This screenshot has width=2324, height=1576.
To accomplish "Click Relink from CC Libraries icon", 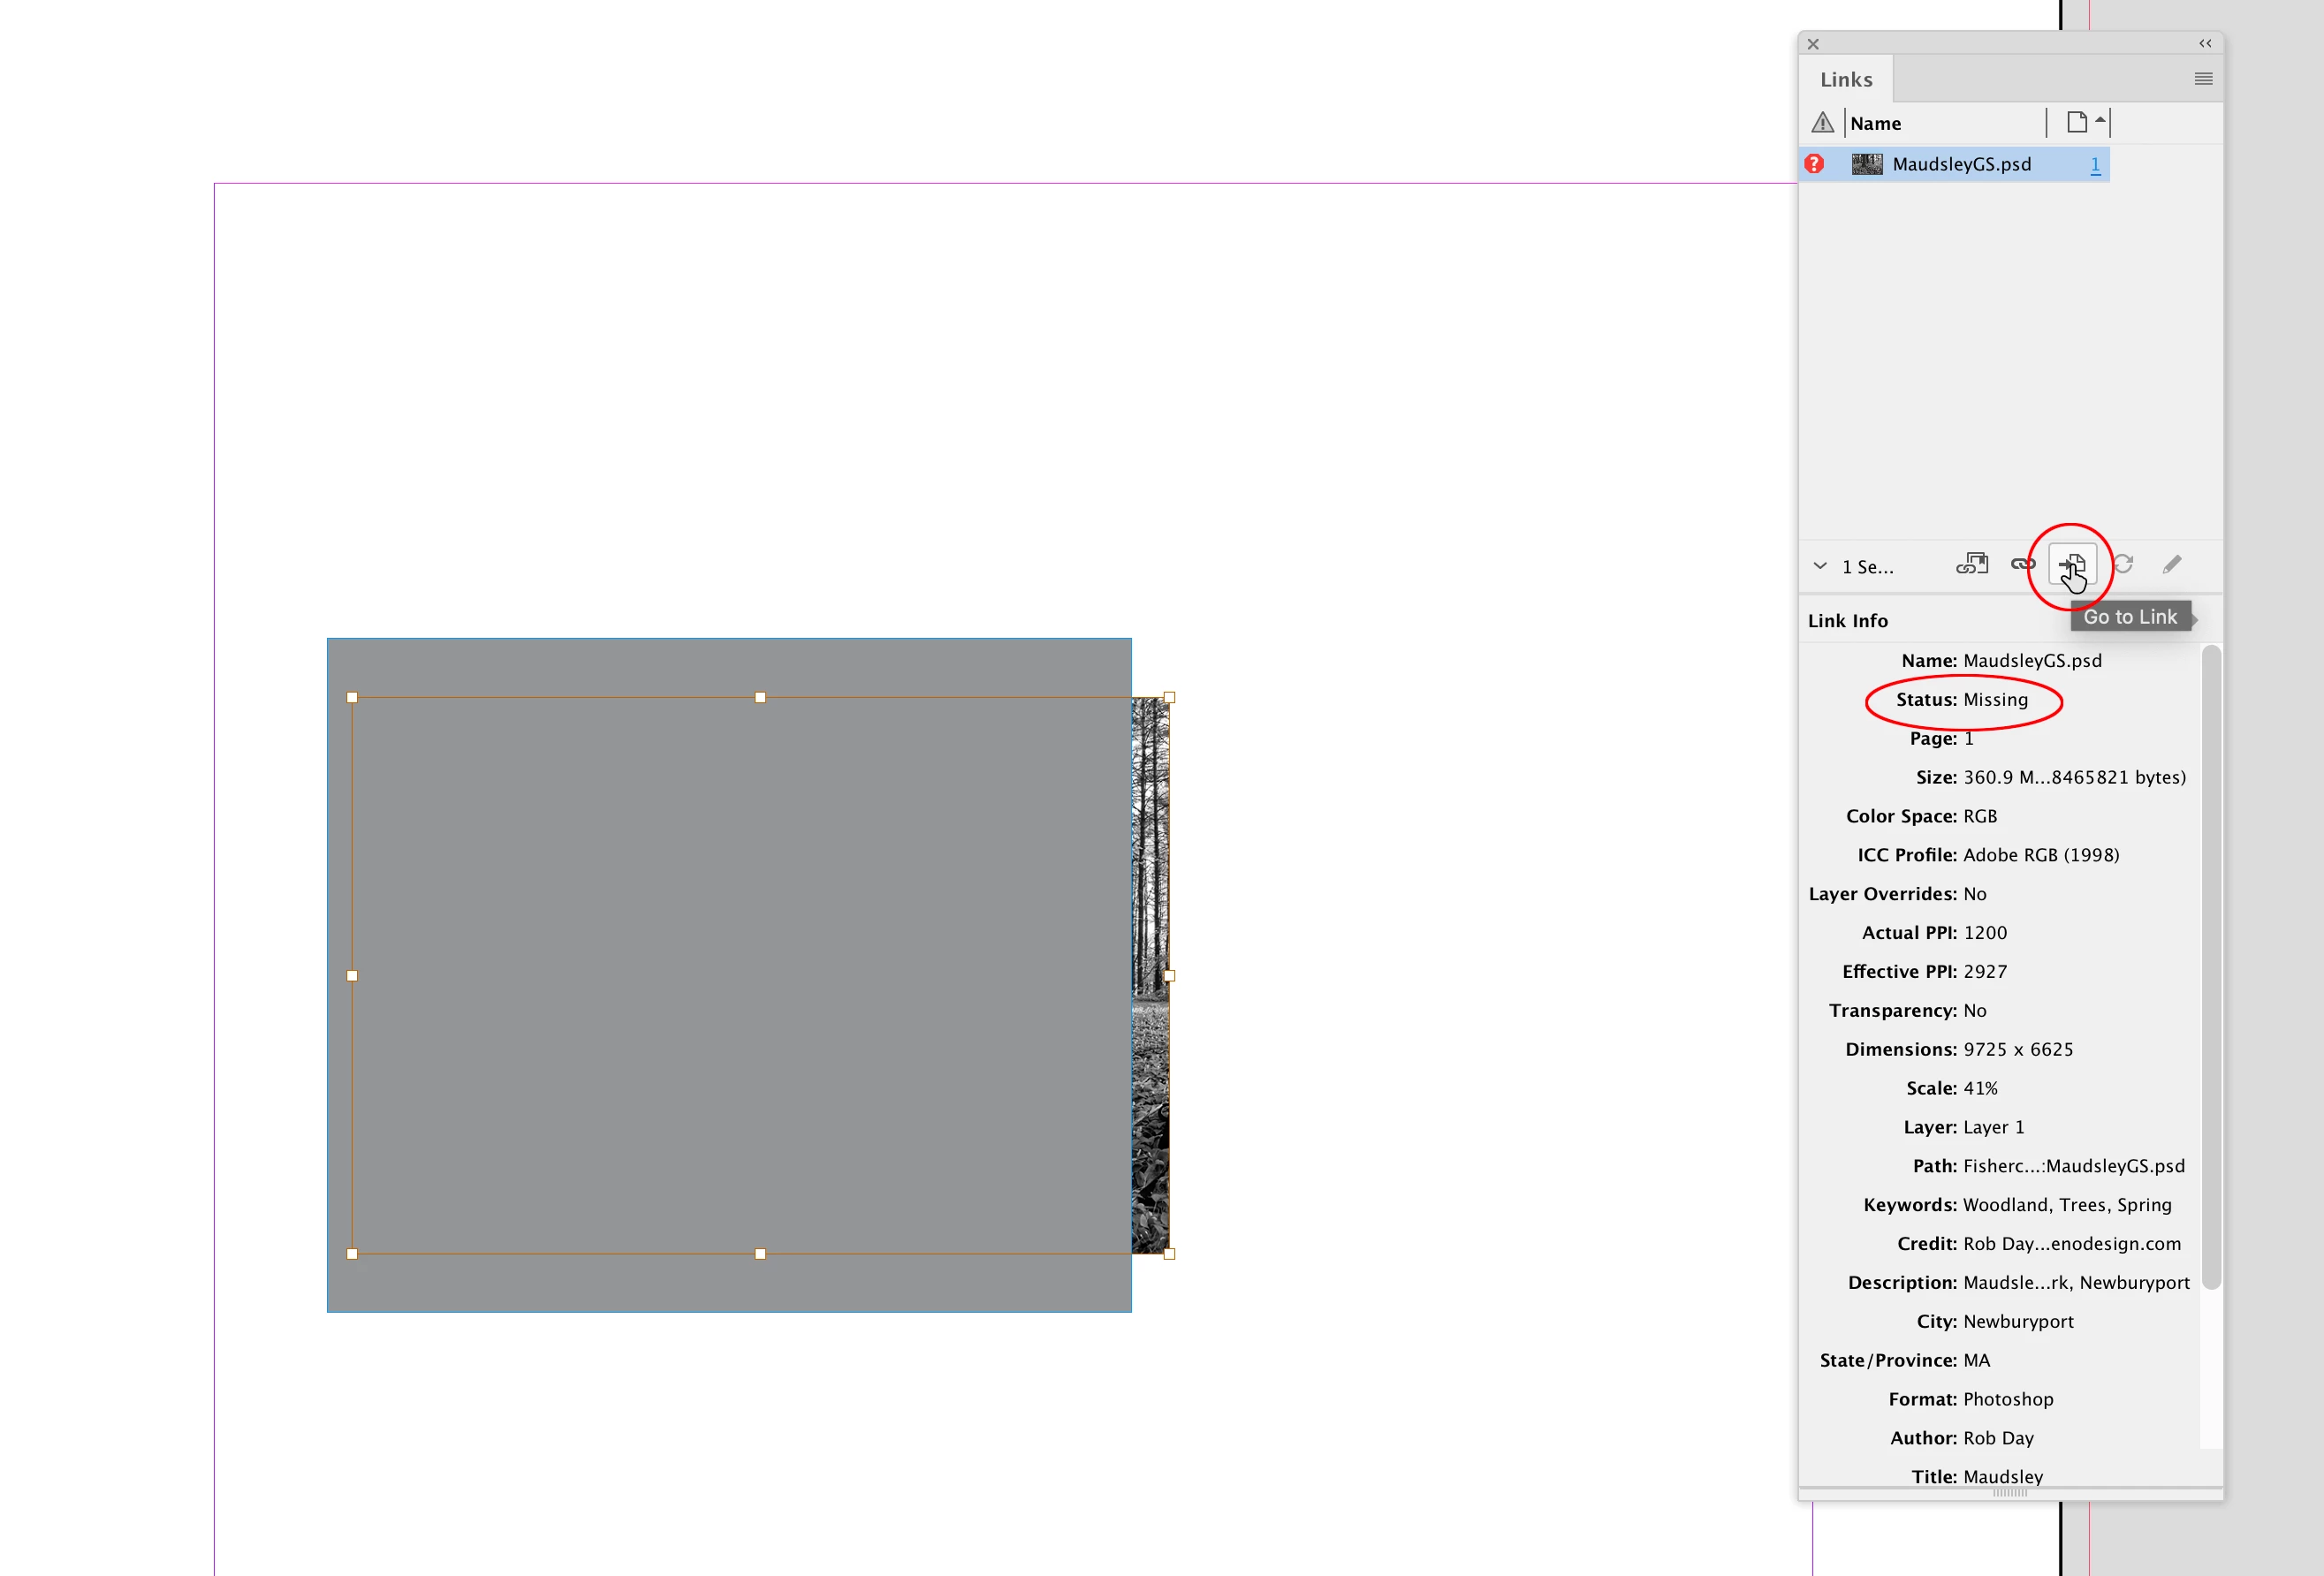I will [x=1971, y=565].
